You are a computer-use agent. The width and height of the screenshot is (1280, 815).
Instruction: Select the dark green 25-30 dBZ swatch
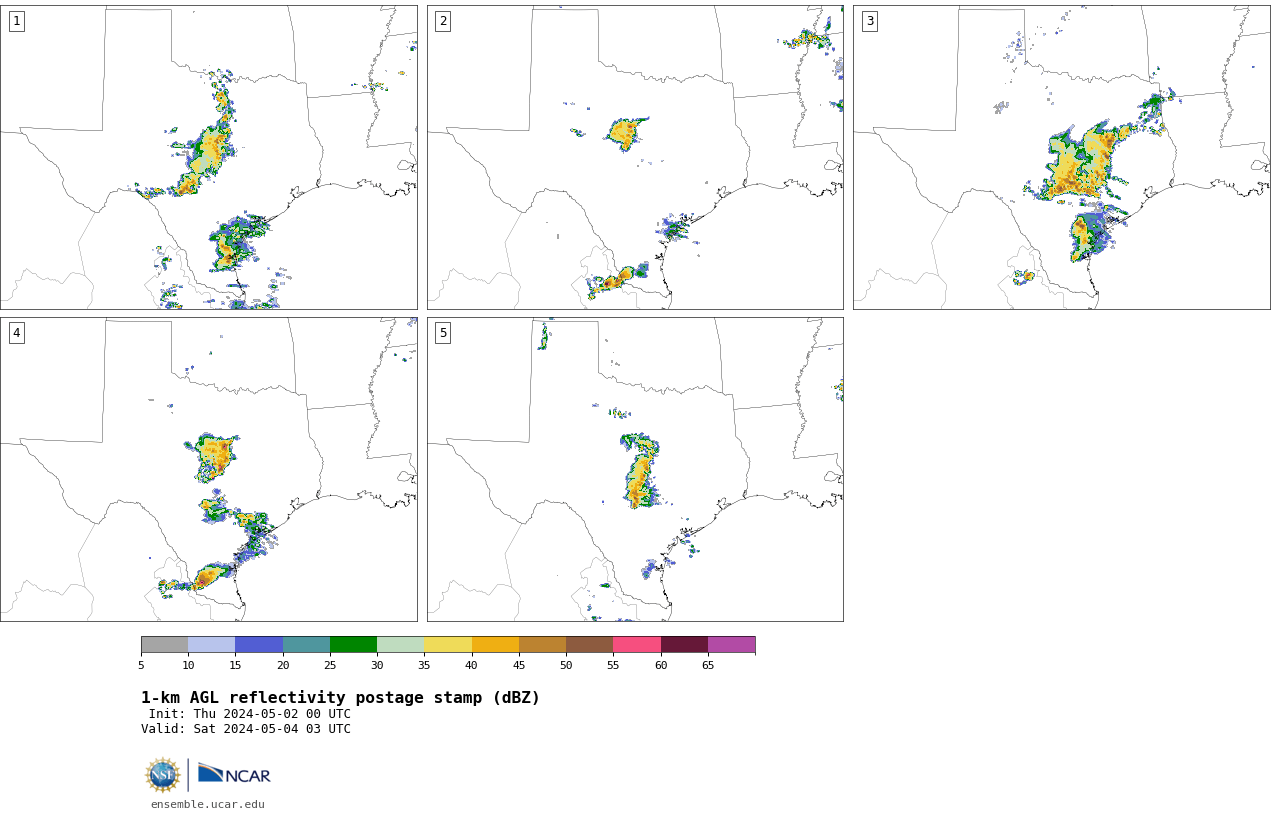click(353, 644)
